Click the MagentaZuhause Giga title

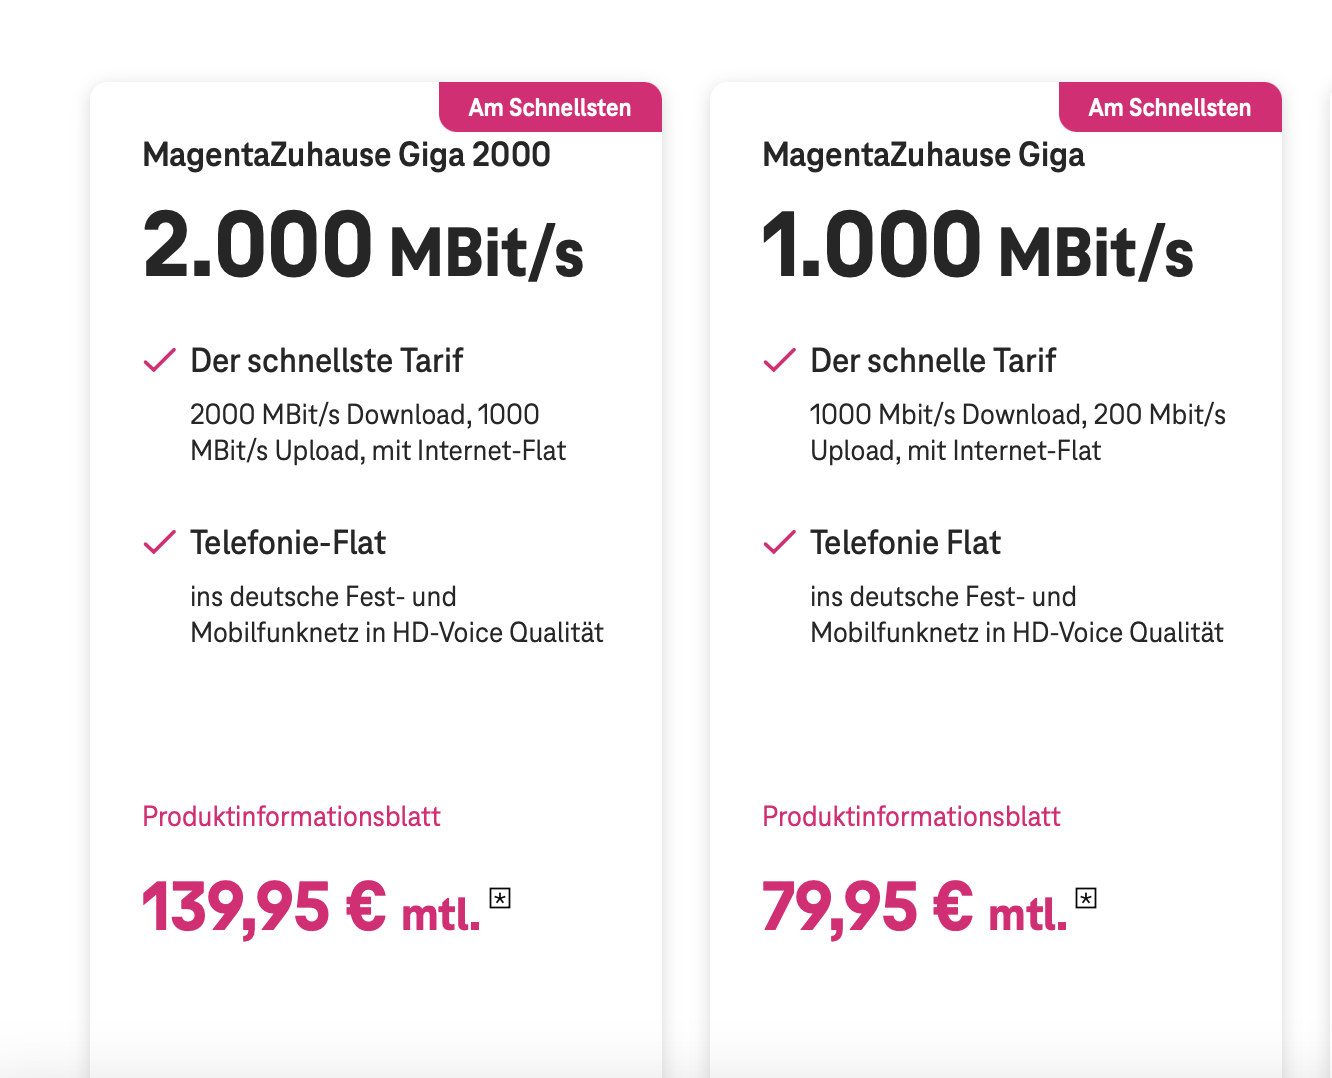click(925, 155)
